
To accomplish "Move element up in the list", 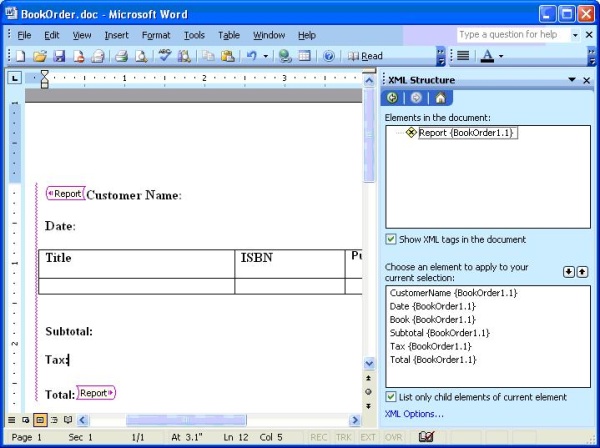I will tap(582, 272).
